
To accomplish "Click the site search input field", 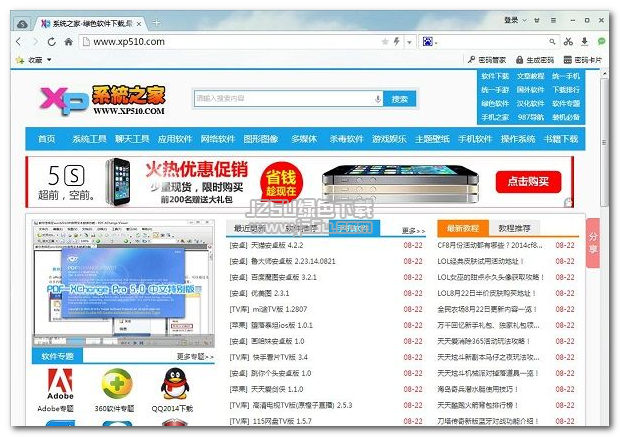I will tap(284, 99).
